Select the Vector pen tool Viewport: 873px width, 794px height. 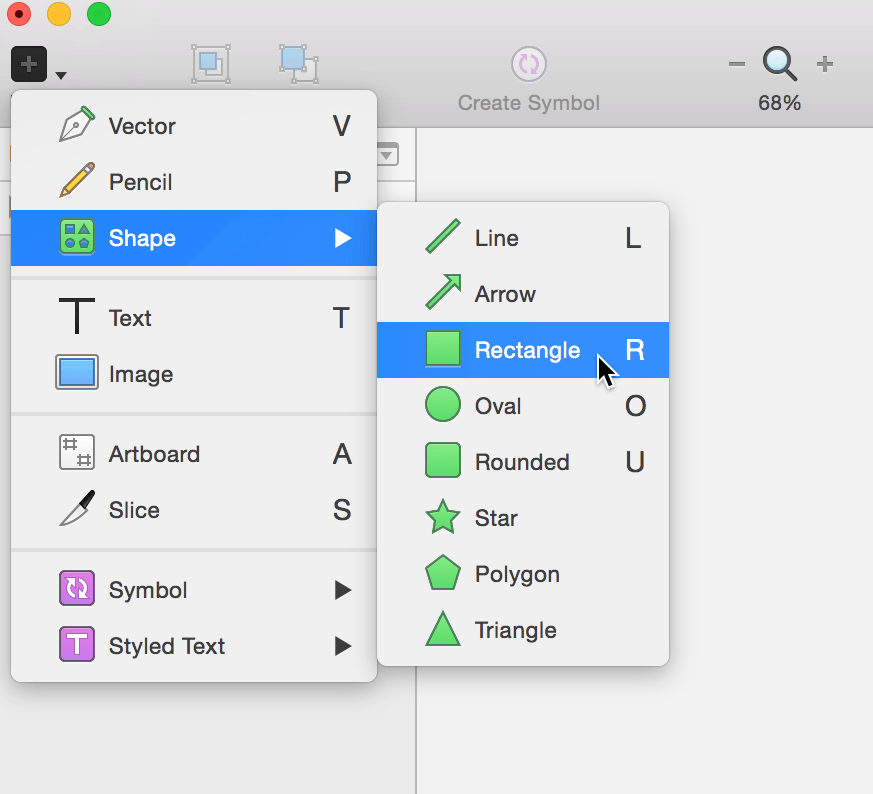[141, 126]
